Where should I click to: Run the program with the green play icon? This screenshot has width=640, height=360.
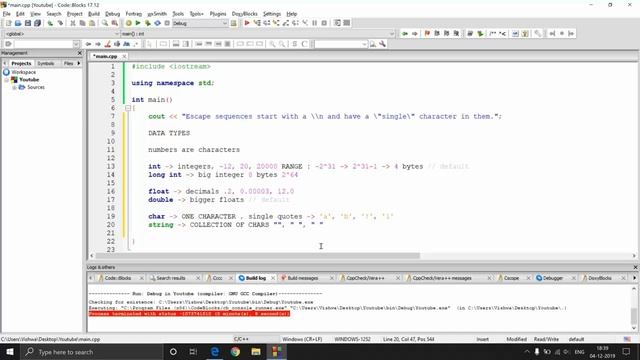tap(138, 23)
